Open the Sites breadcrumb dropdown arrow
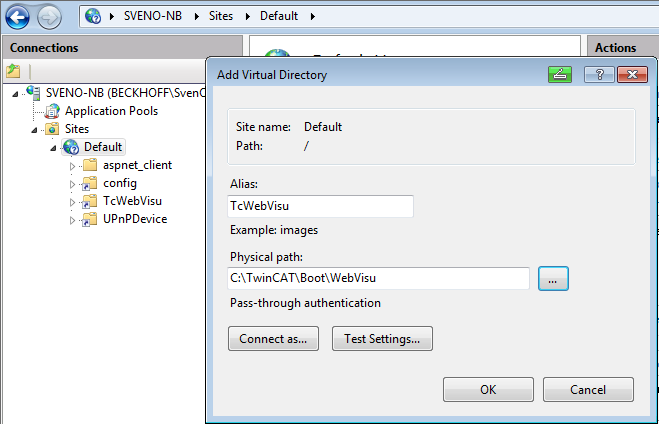The height and width of the screenshot is (424, 659). (248, 16)
